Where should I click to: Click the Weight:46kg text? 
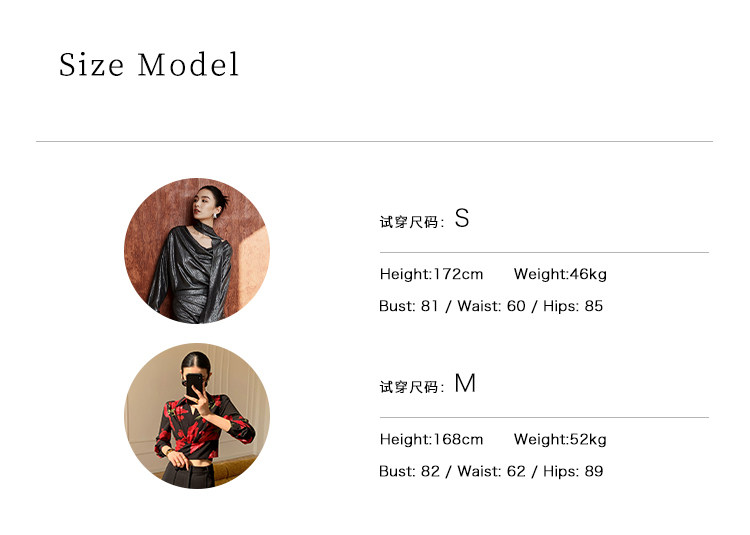[x=560, y=274]
